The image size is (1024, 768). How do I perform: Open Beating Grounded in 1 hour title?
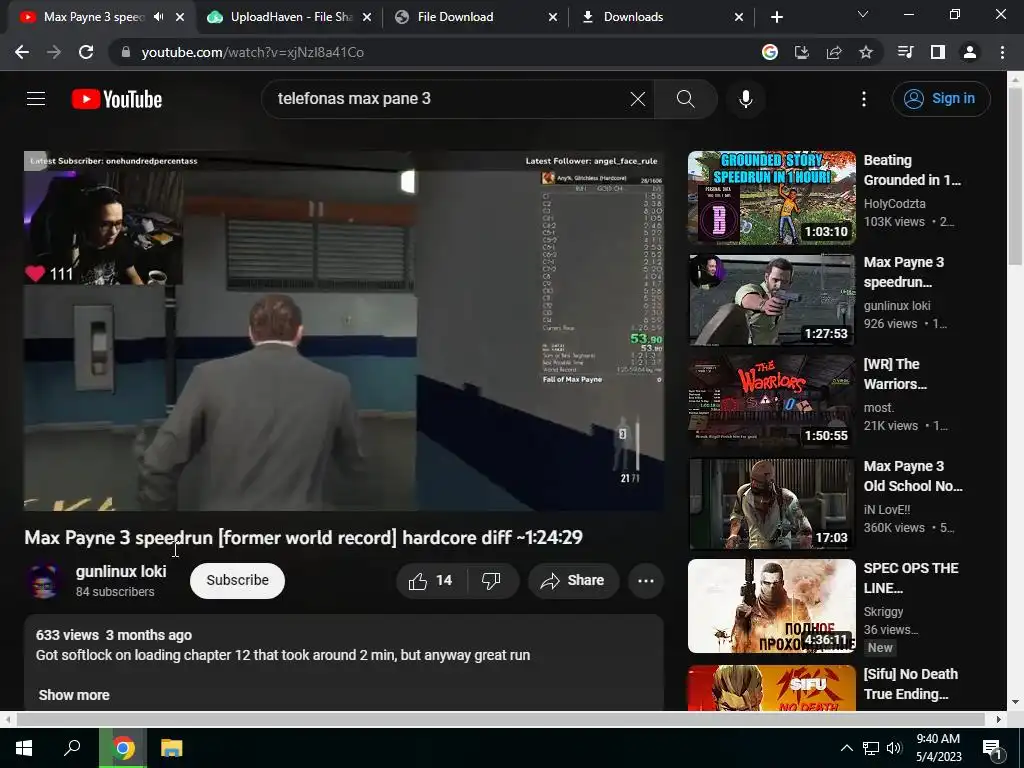point(912,170)
